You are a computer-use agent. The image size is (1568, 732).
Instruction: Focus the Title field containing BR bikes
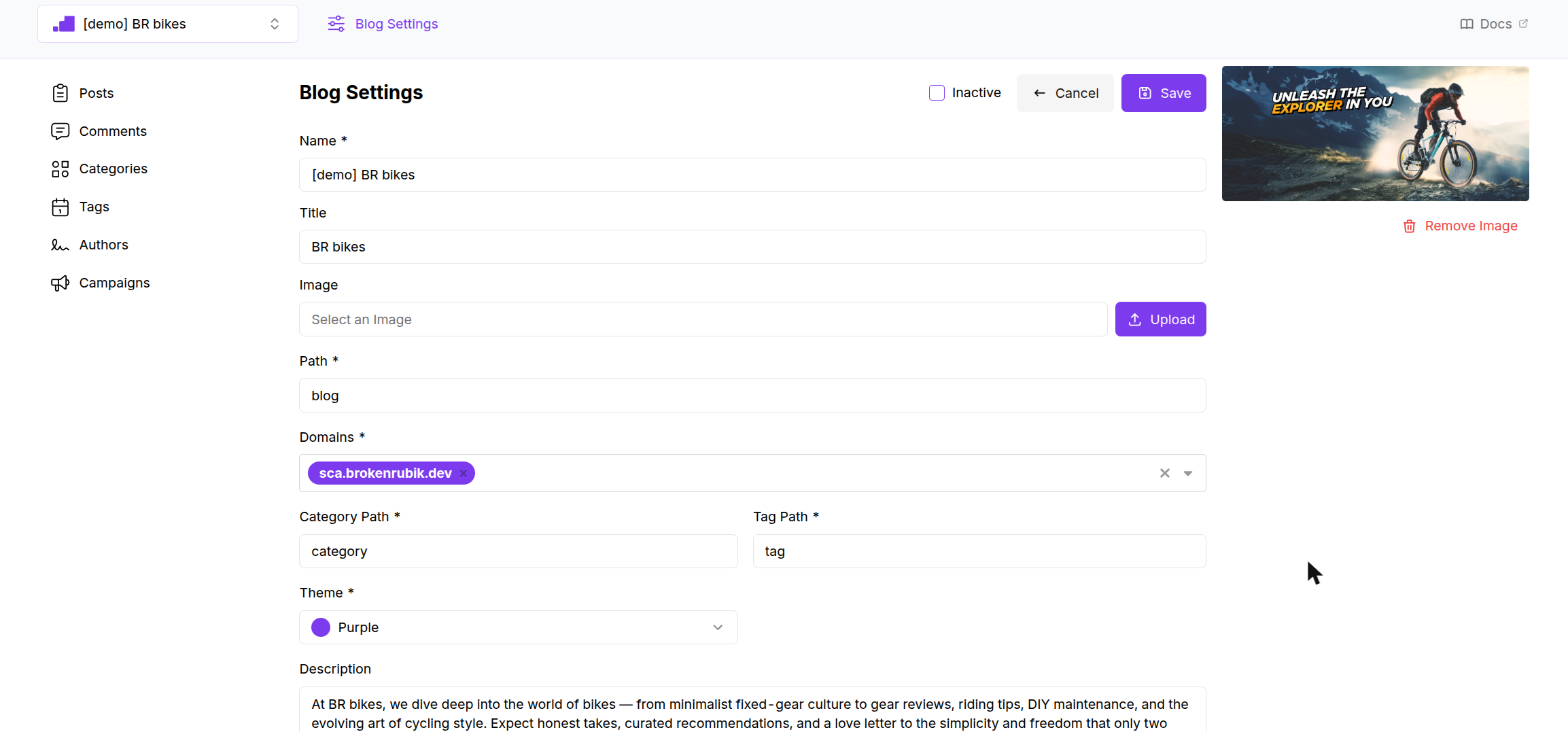752,246
